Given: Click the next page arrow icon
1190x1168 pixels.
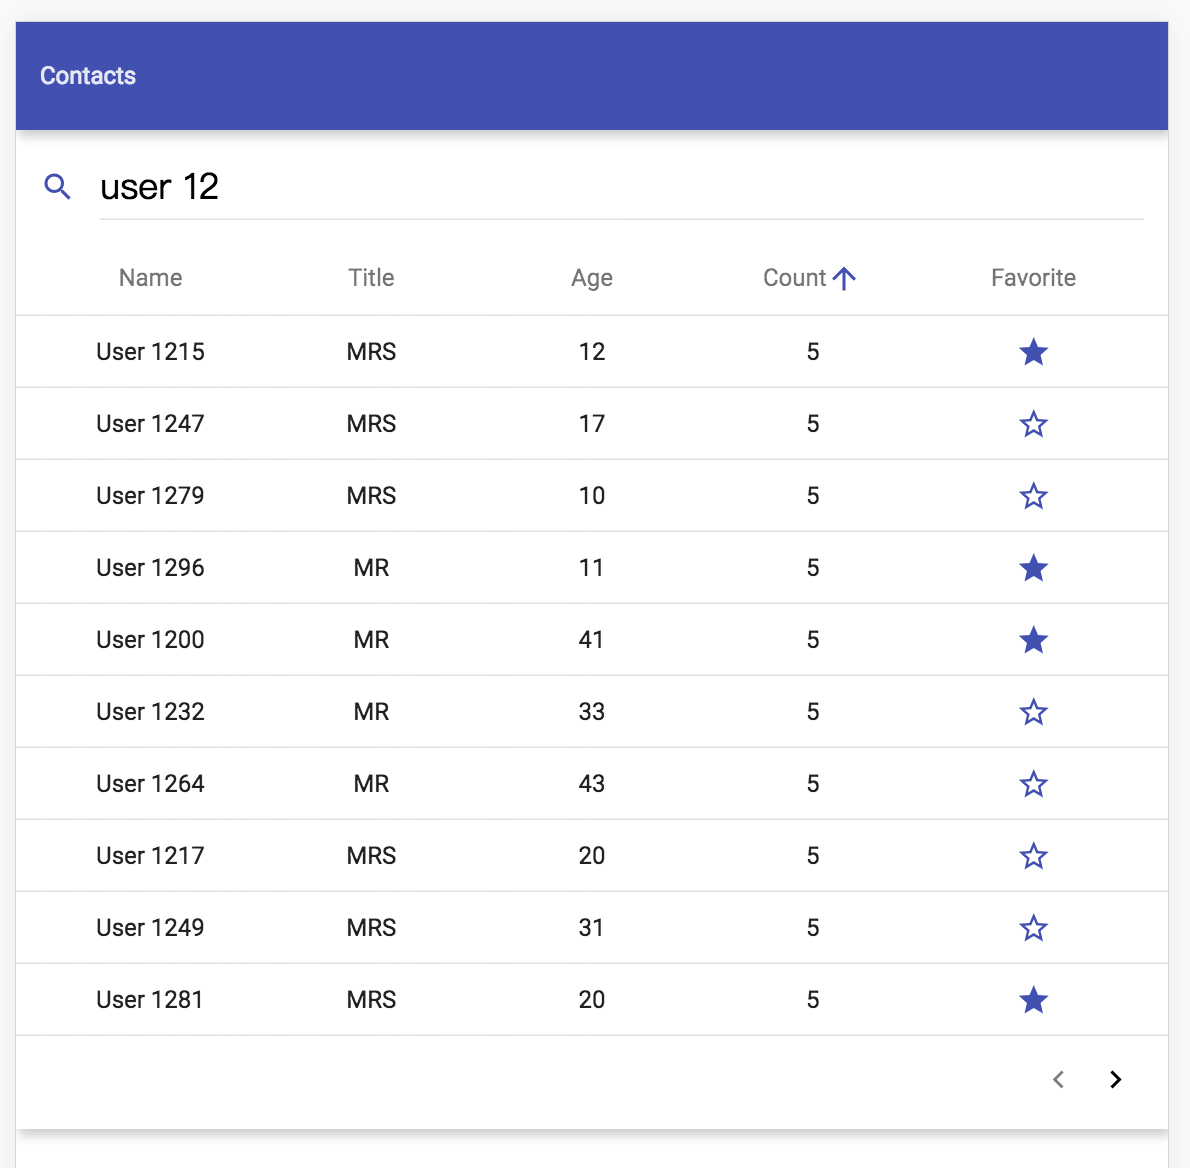Looking at the screenshot, I should [x=1115, y=1080].
